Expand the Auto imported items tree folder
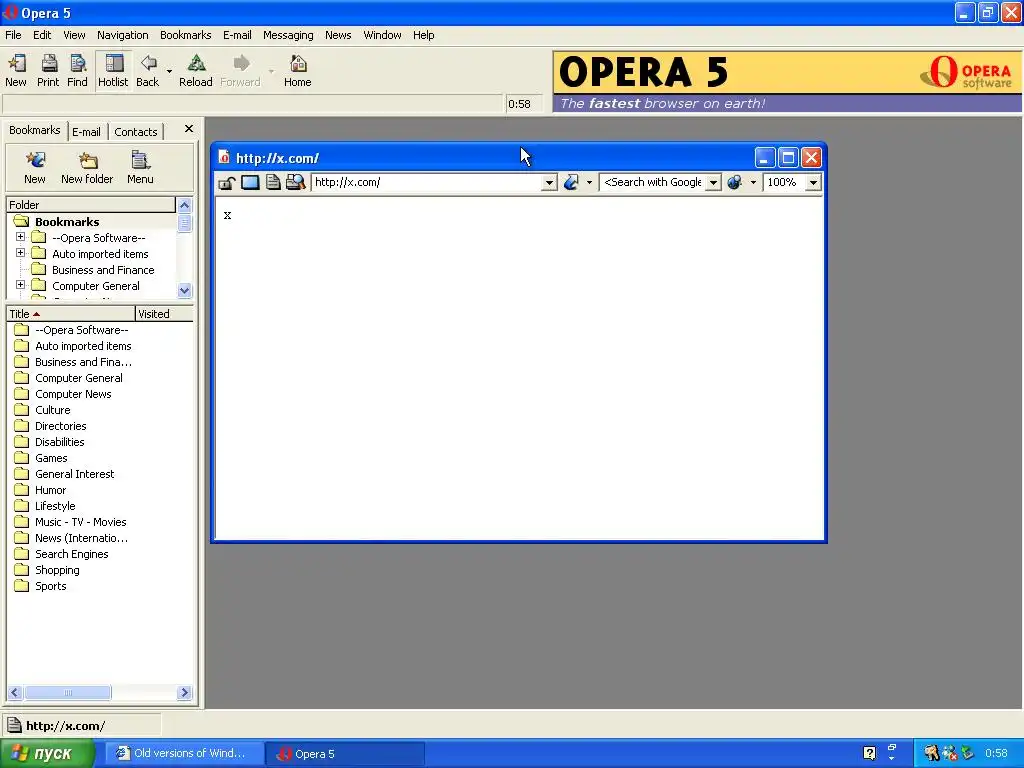Viewport: 1024px width, 768px height. click(20, 253)
